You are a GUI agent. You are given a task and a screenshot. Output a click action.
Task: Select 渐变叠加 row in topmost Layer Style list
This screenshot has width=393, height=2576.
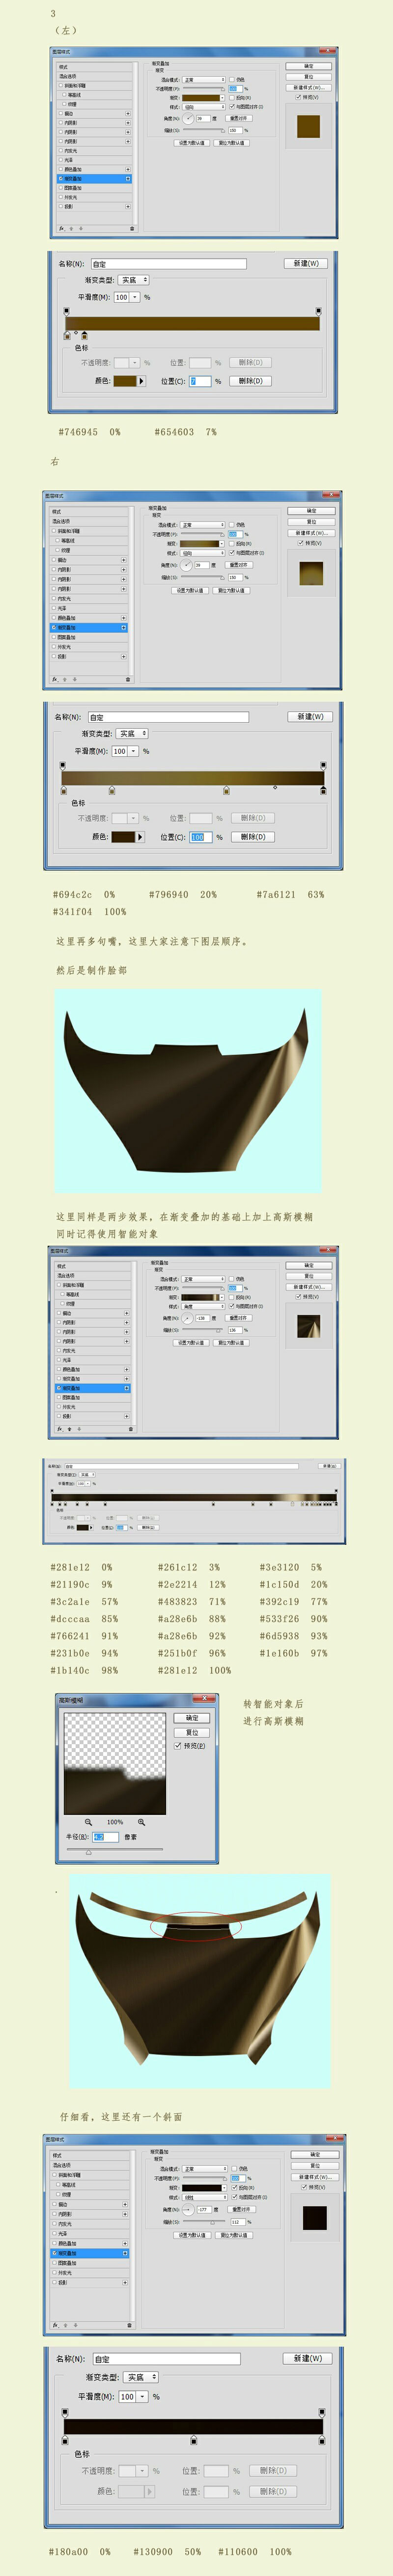tap(94, 179)
